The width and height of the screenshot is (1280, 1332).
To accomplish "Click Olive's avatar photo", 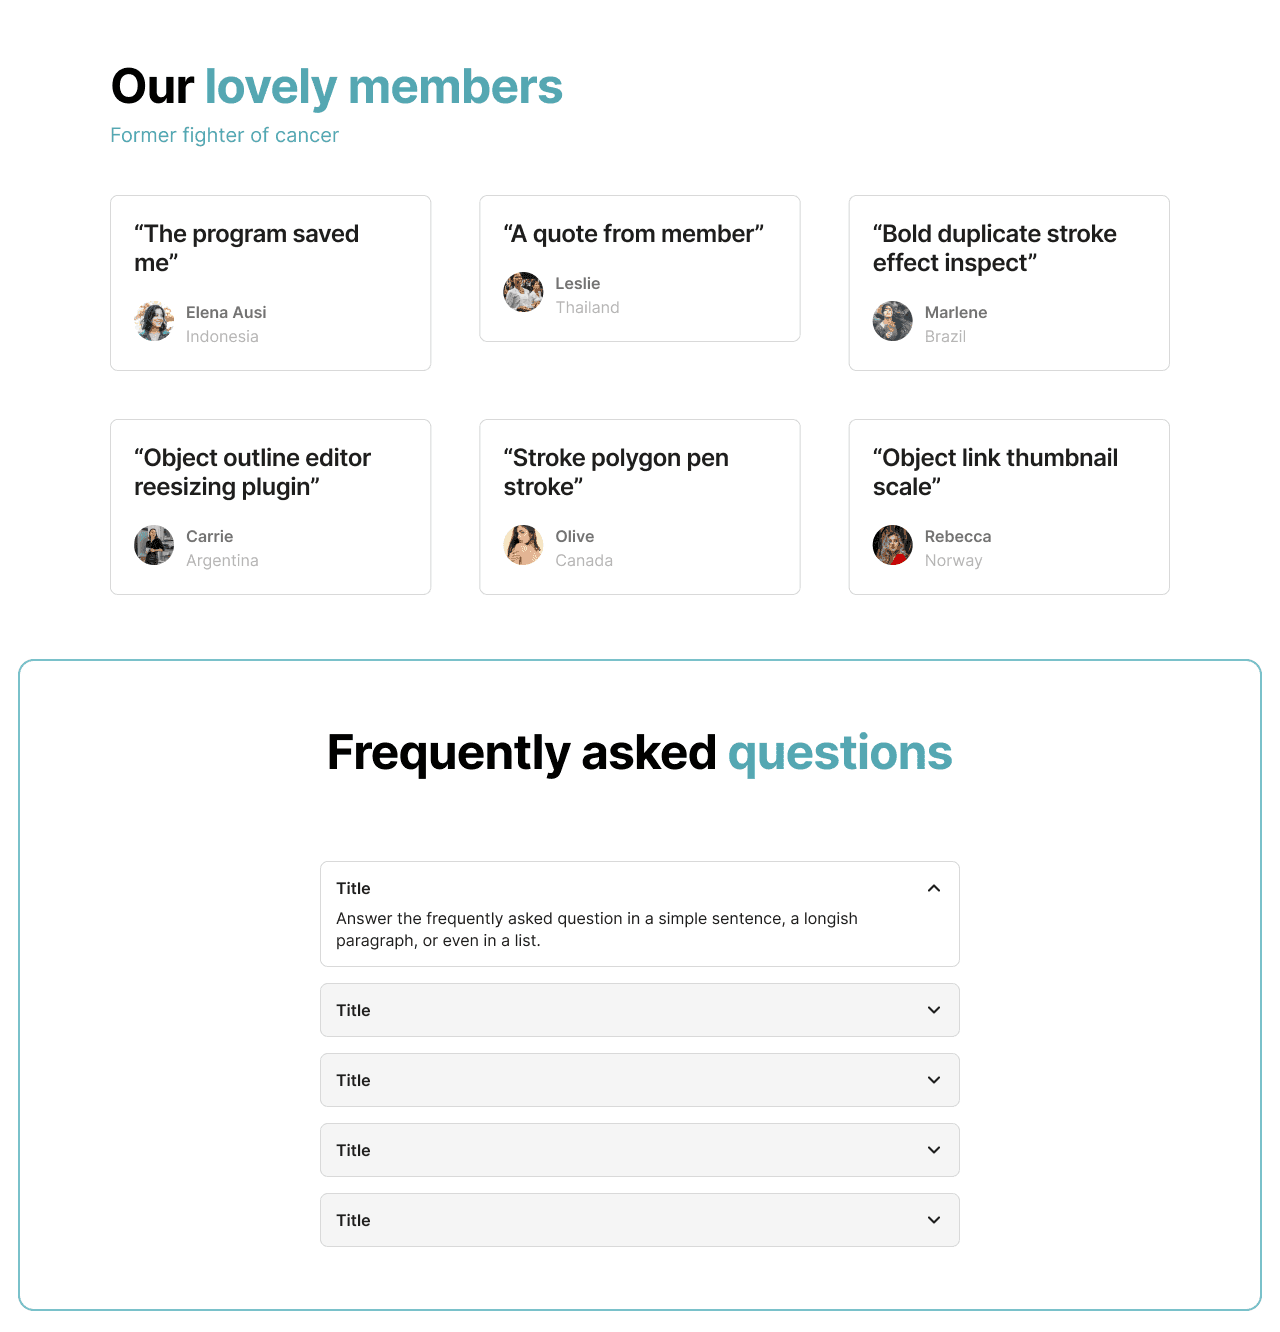I will (522, 545).
